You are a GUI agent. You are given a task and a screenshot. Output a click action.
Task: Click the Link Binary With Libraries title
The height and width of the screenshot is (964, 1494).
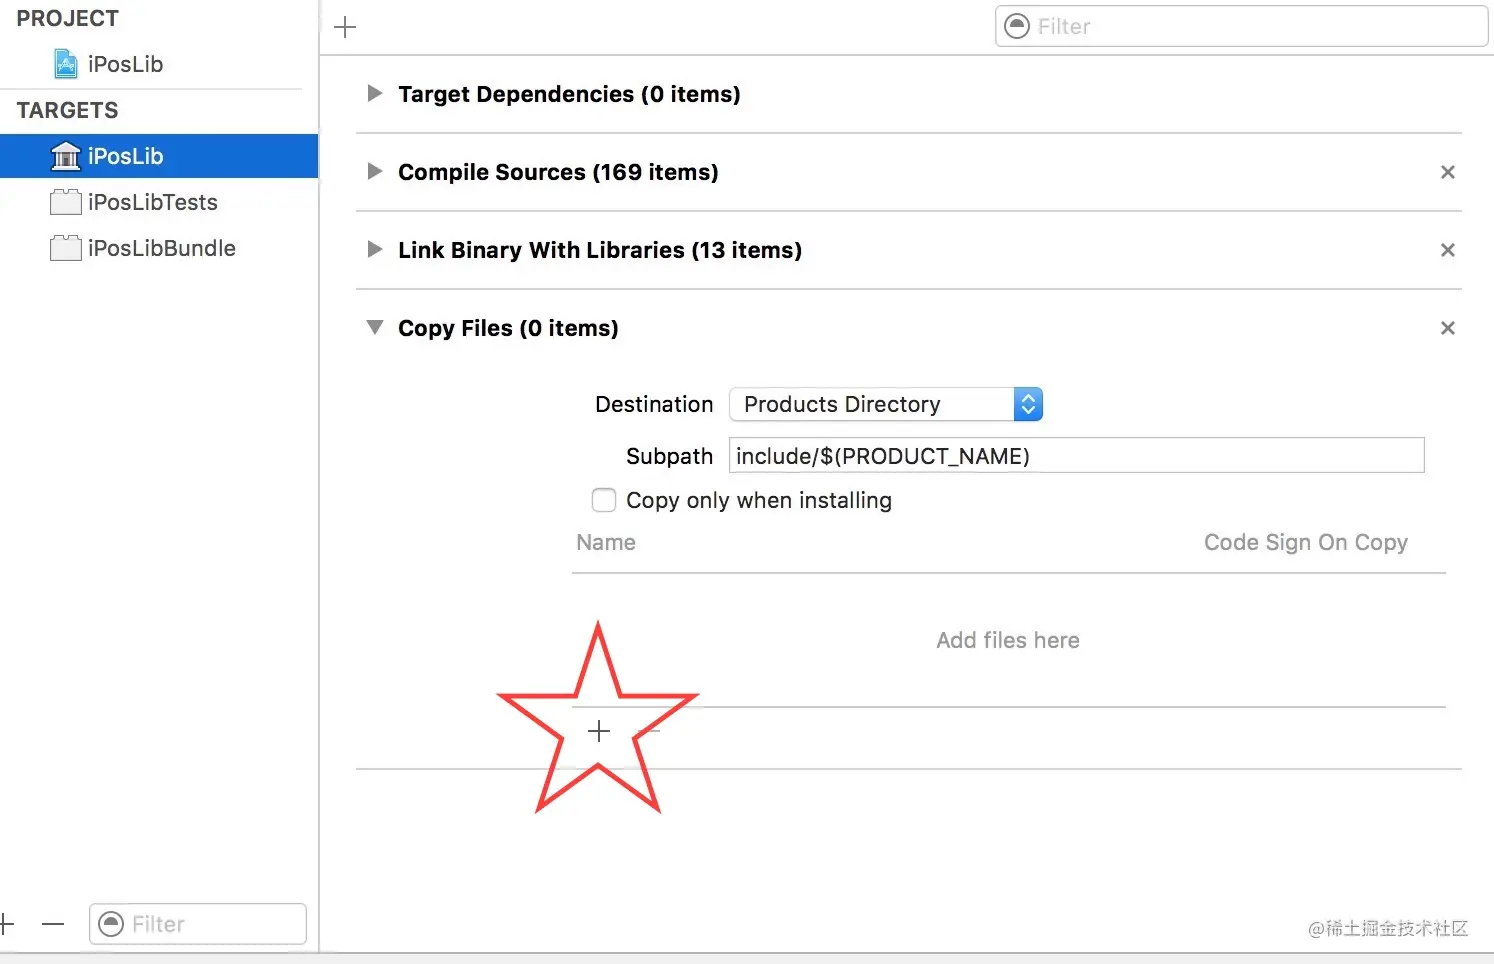click(x=600, y=250)
